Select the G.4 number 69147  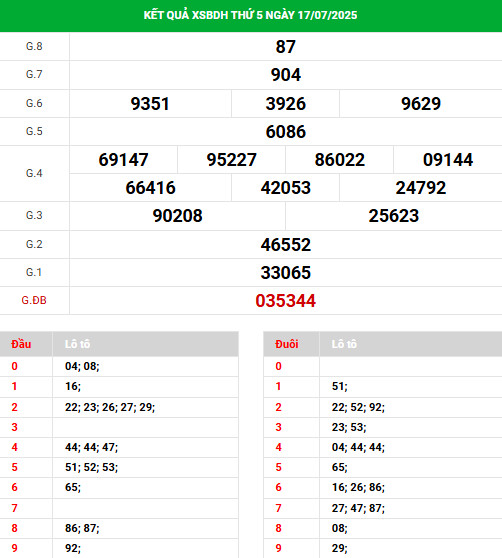tap(123, 159)
